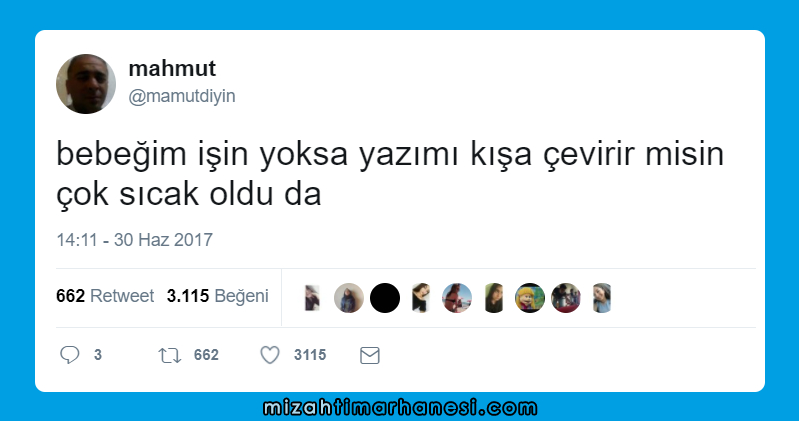This screenshot has height=421, width=799.
Task: Click the reply speech bubble icon
Action: click(70, 355)
